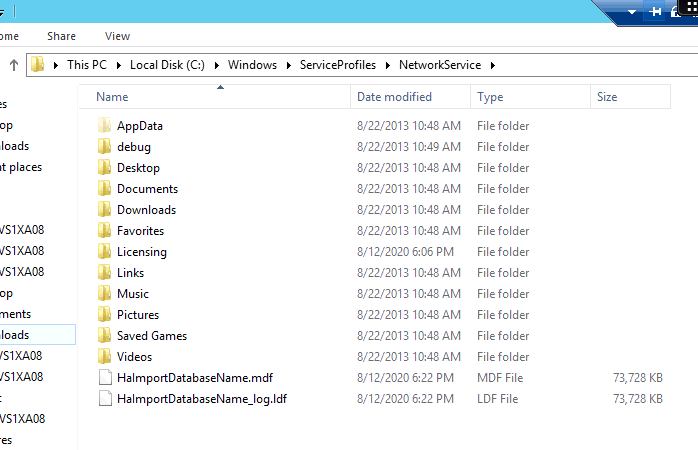
Task: Click debug date 8/22/2013 10:49 AM
Action: click(409, 146)
